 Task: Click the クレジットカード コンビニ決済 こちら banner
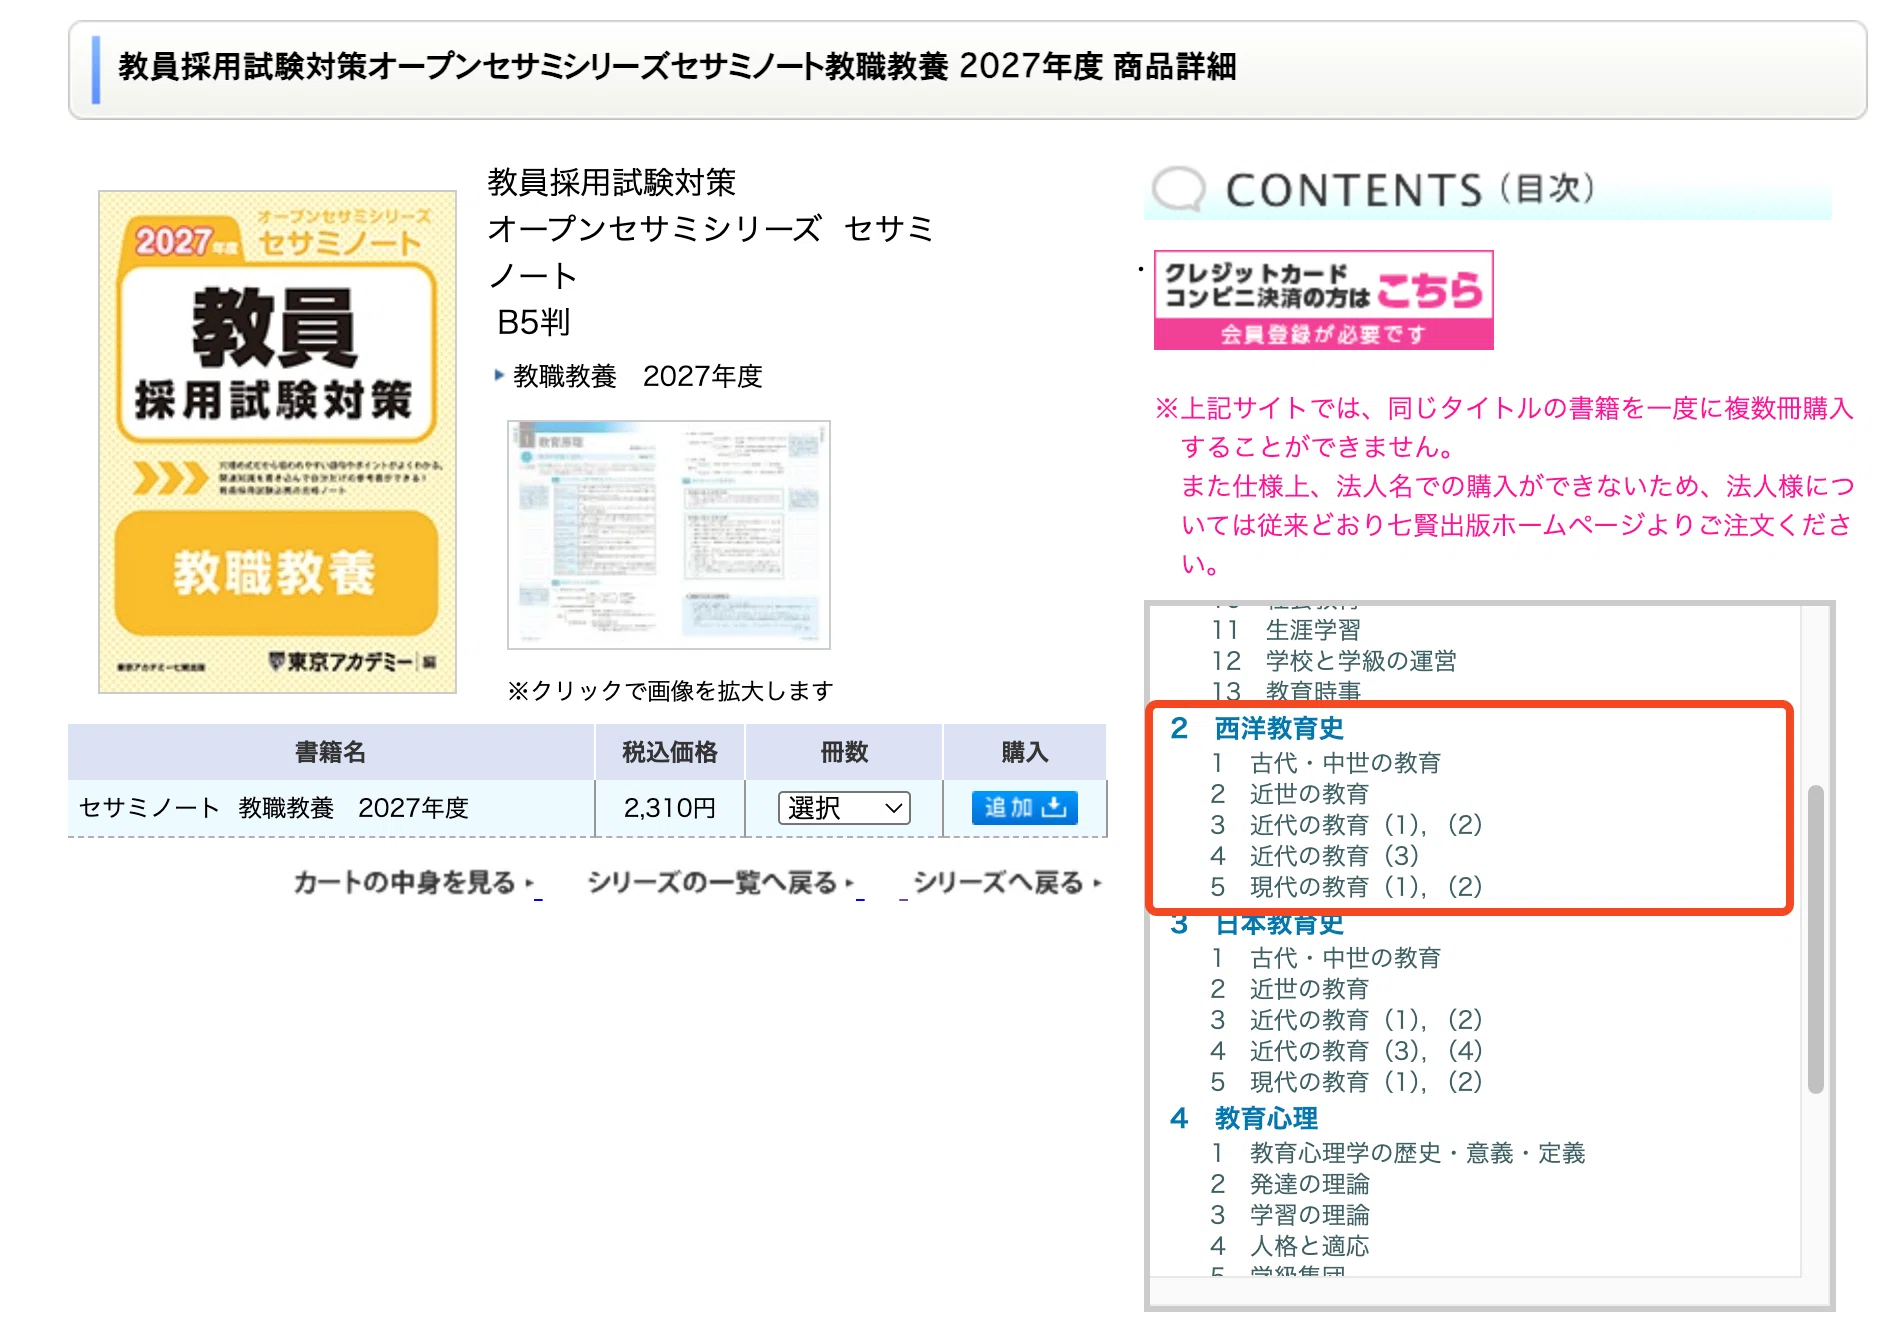click(1323, 300)
